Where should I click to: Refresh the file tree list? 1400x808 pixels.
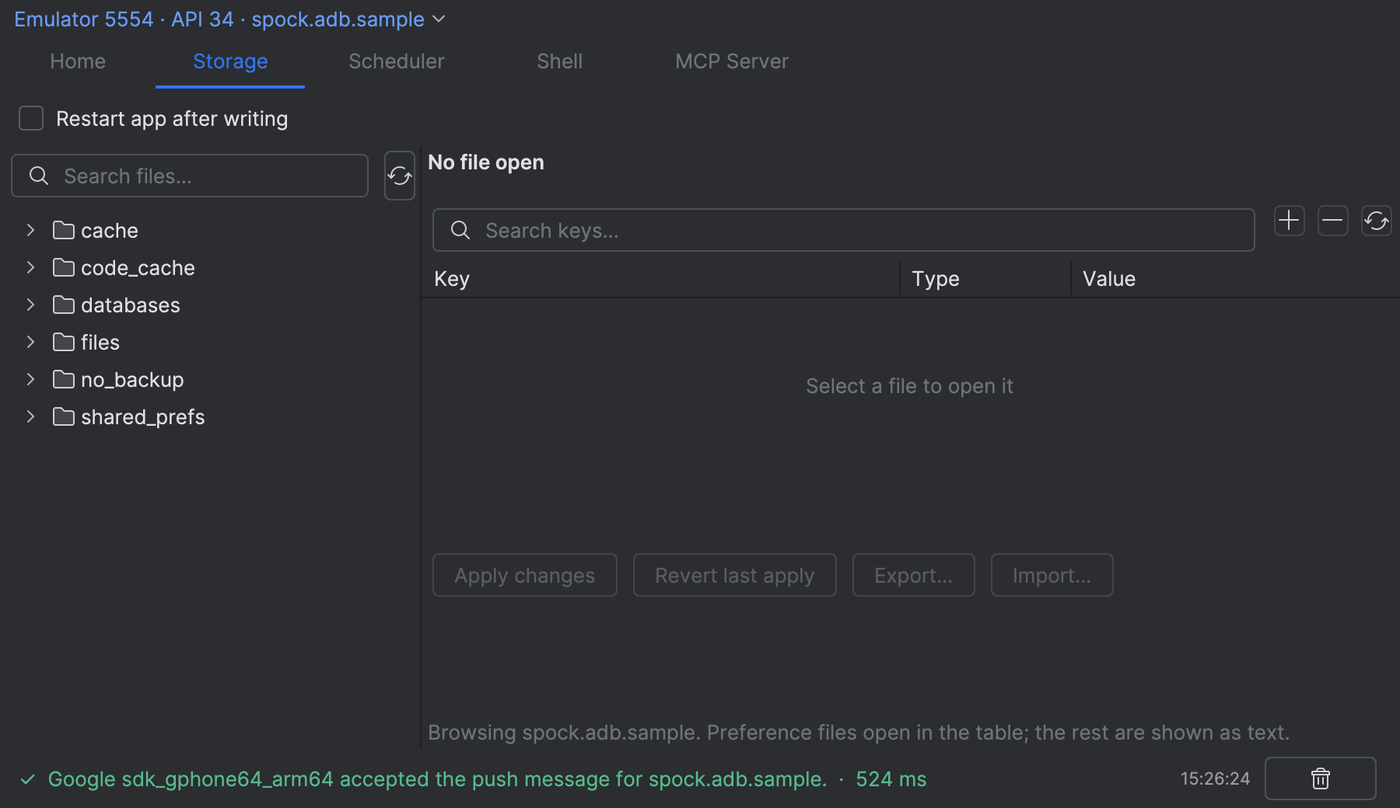400,176
